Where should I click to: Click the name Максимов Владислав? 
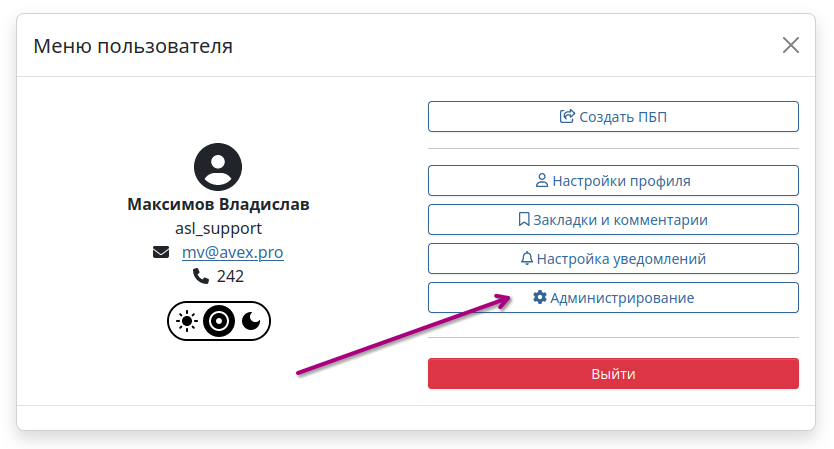tap(218, 204)
